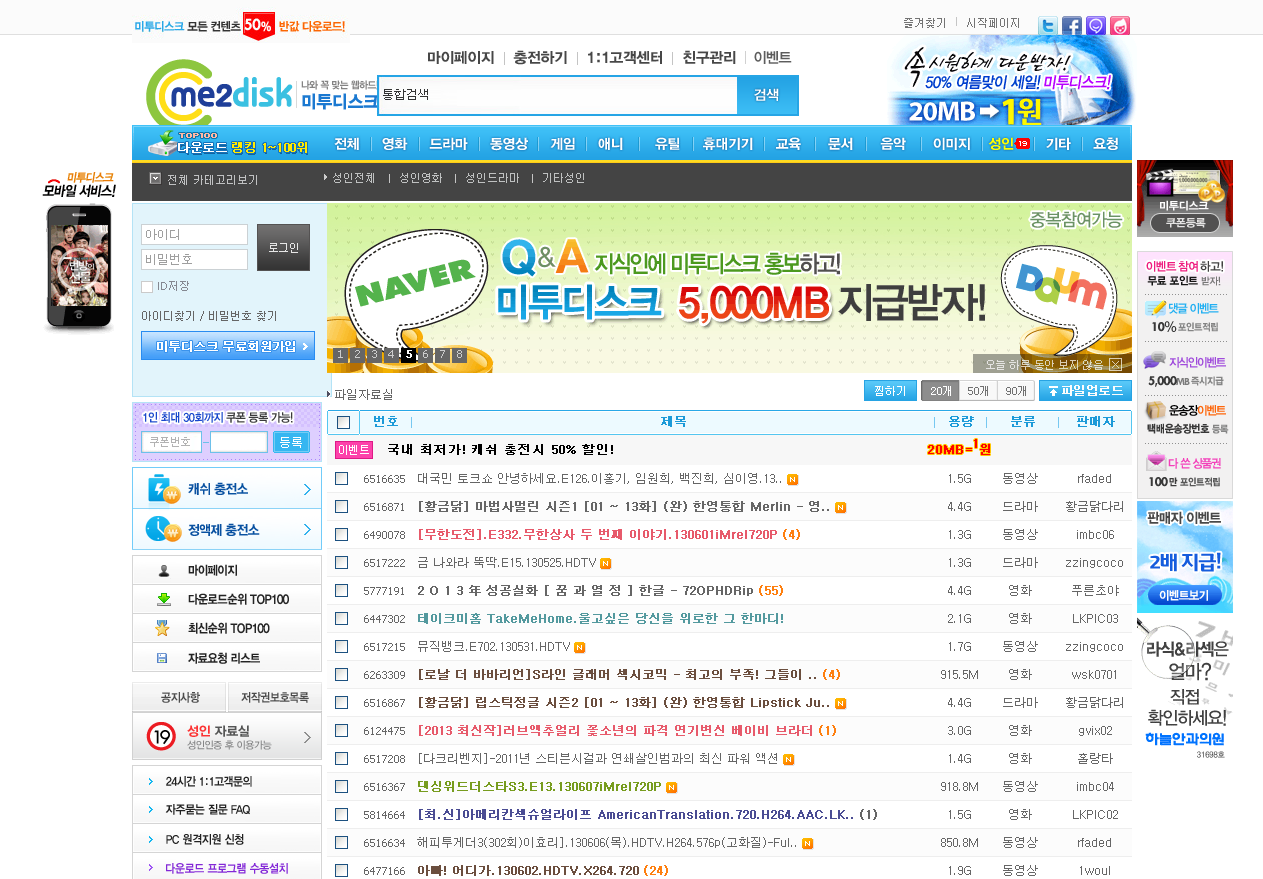Expand the 성인 자료실 chevron arrow
The image size is (1263, 879).
(306, 738)
